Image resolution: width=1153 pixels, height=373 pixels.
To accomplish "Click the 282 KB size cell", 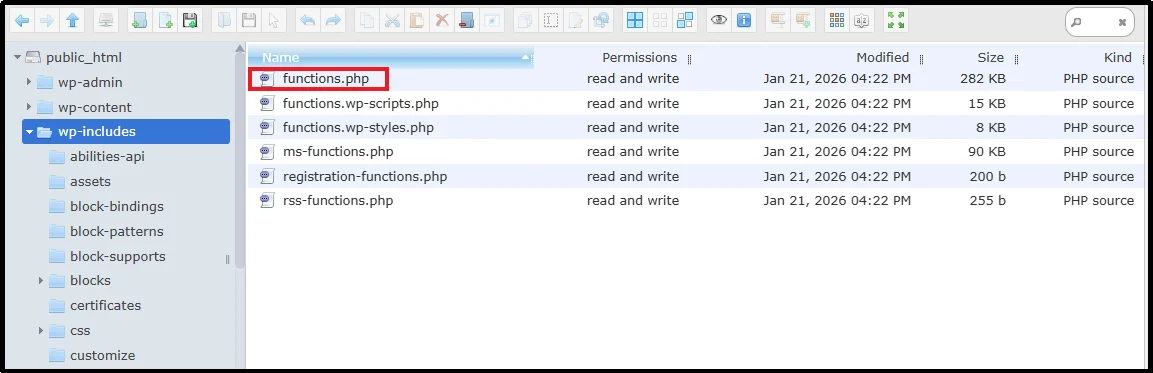I will (983, 78).
